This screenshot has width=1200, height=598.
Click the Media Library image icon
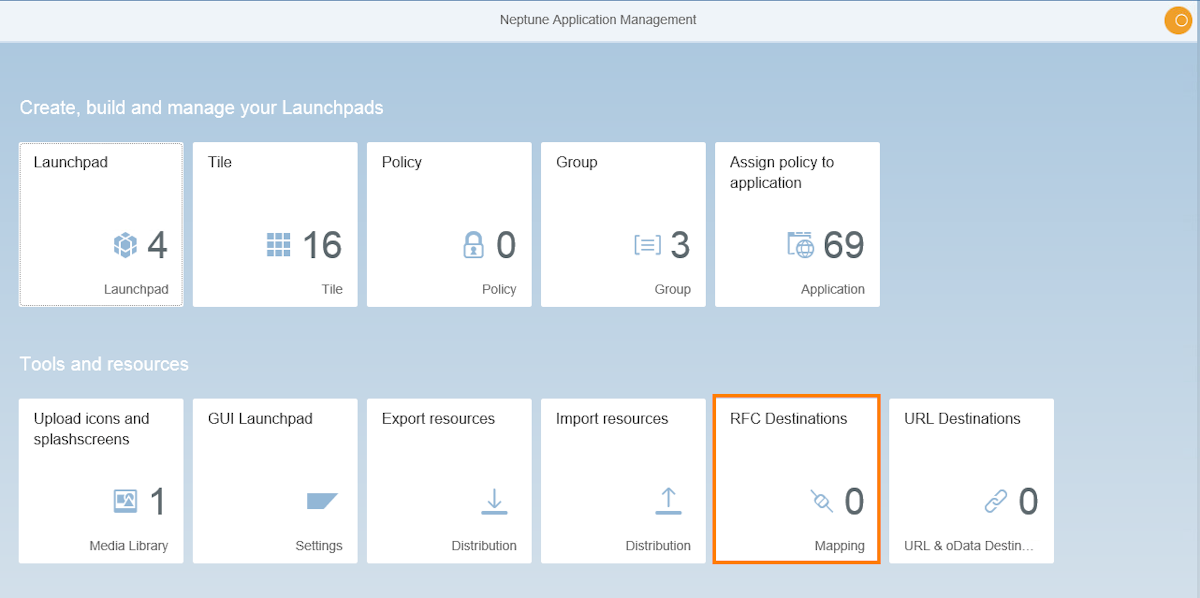pos(124,500)
